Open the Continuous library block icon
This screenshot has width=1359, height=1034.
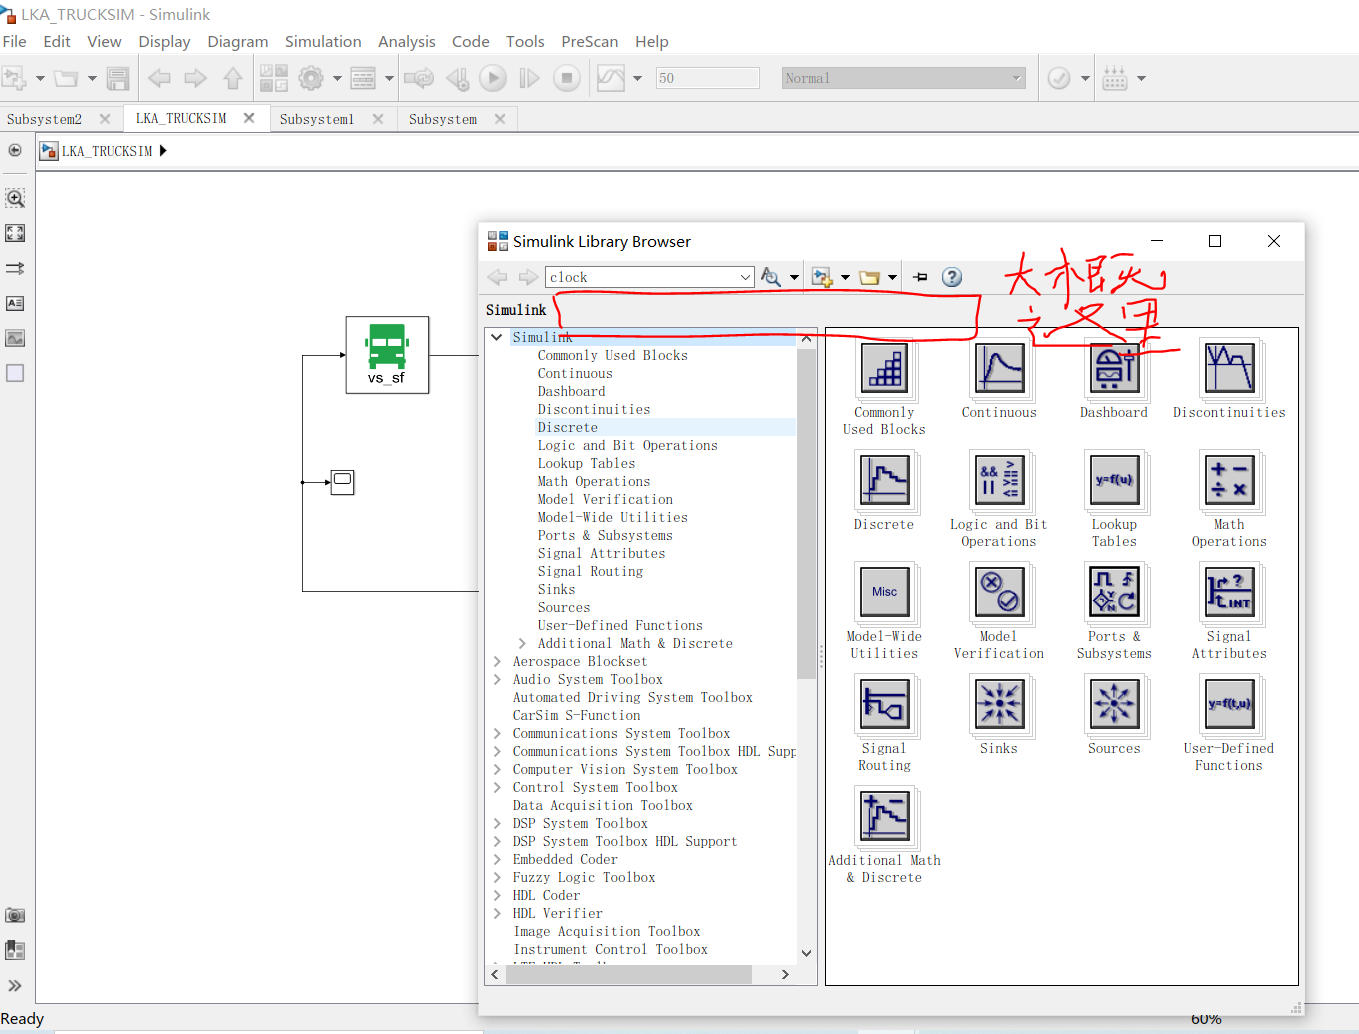click(999, 370)
